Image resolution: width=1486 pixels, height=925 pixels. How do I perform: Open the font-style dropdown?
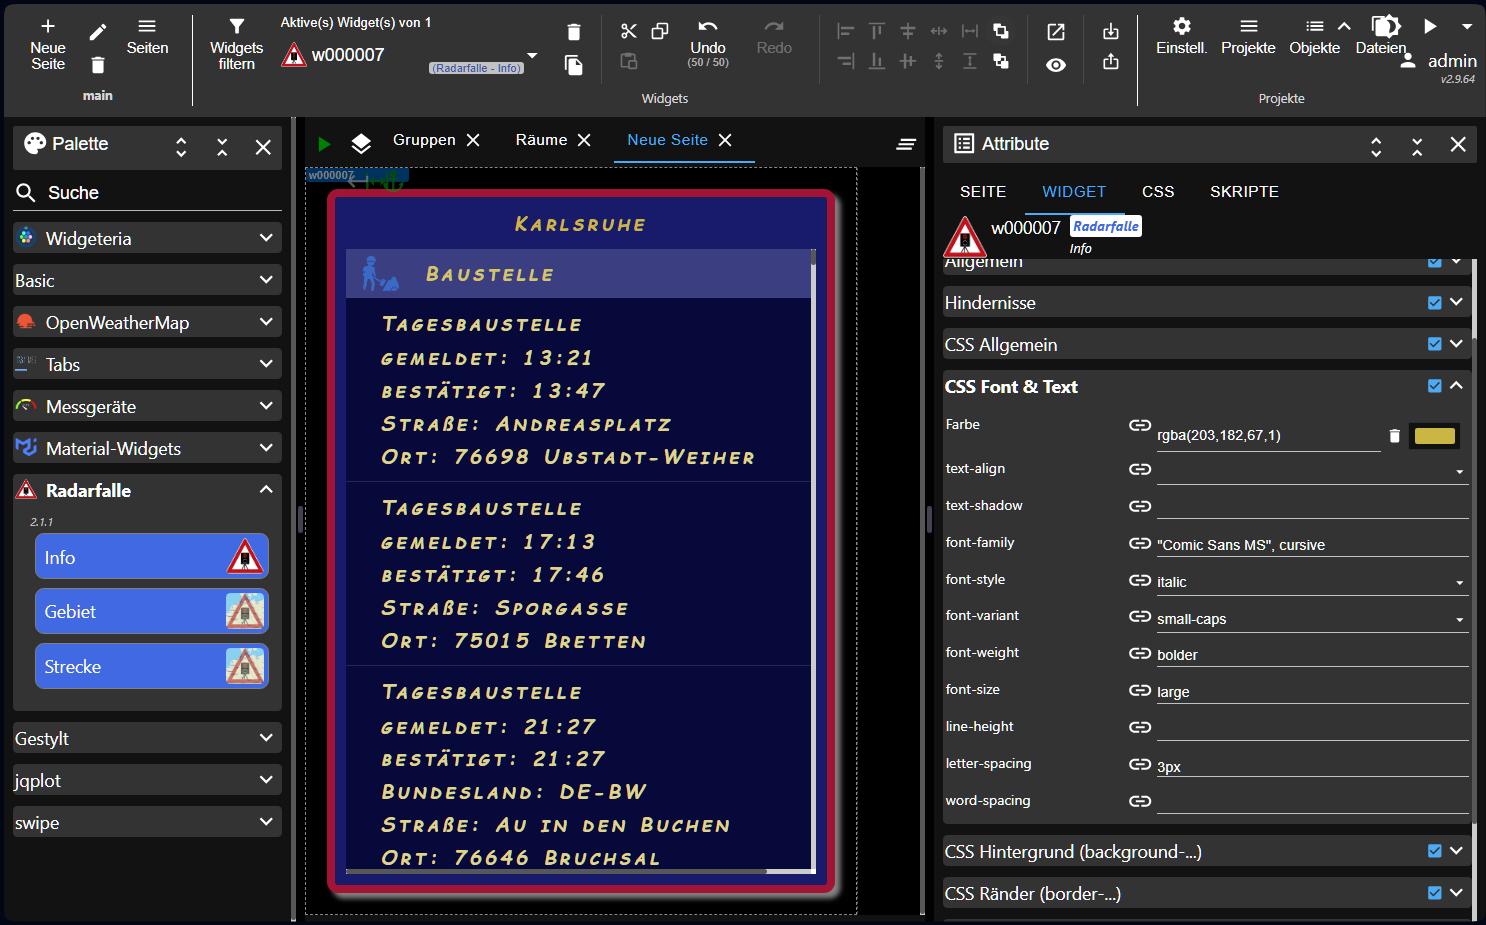click(x=1311, y=582)
